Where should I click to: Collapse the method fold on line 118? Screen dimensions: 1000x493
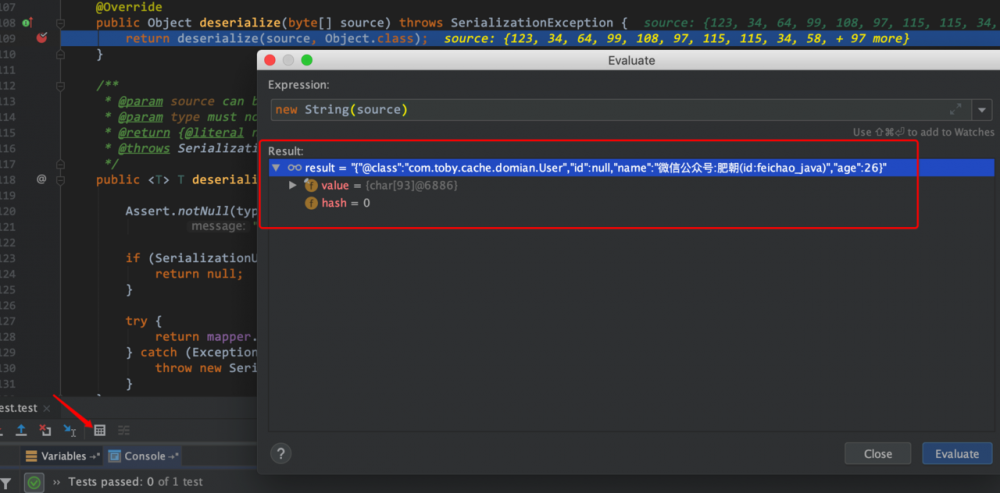(x=60, y=180)
